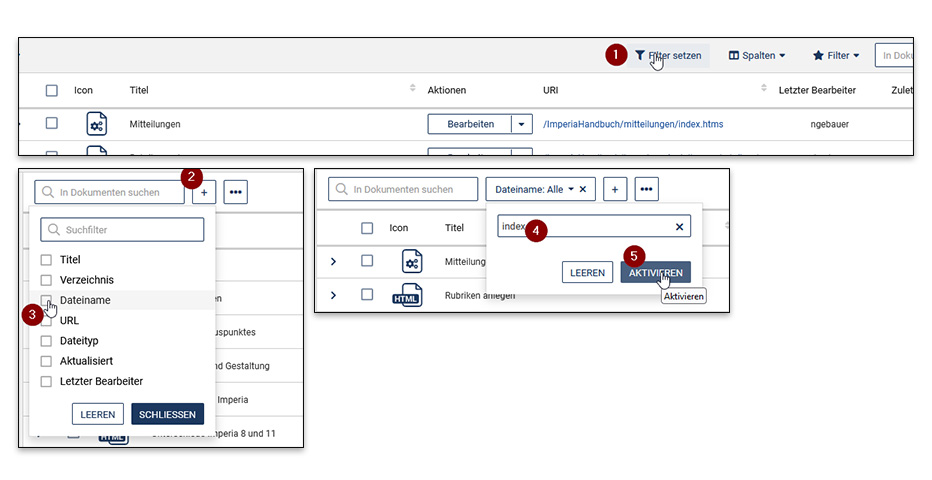This screenshot has width=932, height=480.
Task: Click the plus button beside Dateiname: Alle chip
Action: point(615,189)
